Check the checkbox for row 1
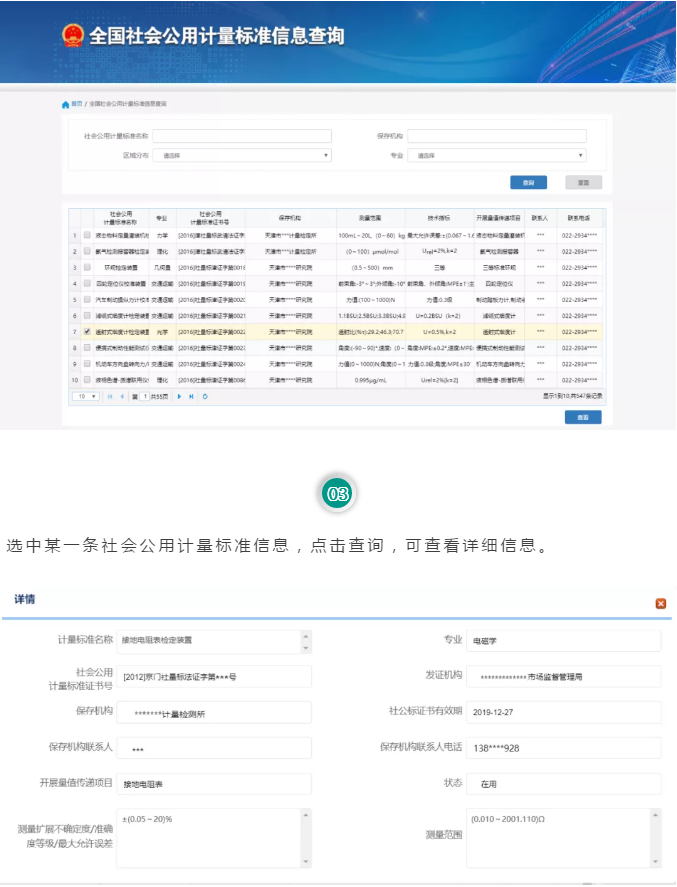The image size is (677, 887). pos(88,235)
